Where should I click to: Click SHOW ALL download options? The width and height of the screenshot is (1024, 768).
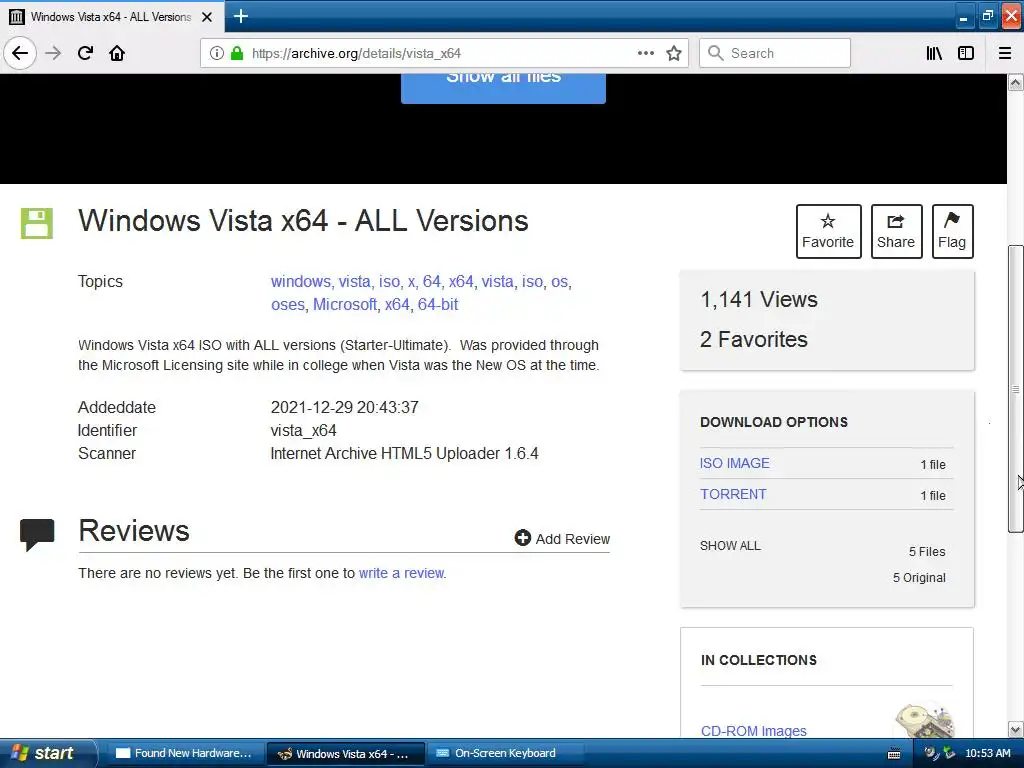point(730,545)
